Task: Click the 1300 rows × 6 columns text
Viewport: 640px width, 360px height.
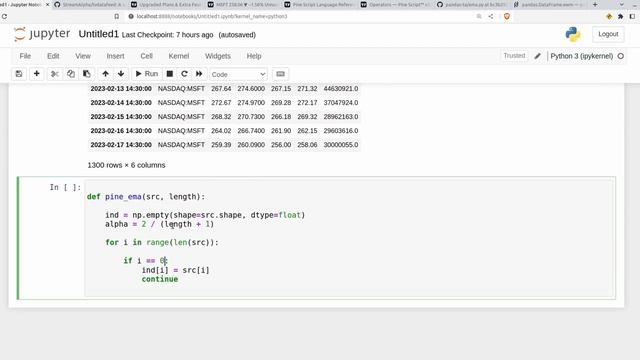Action: [126, 165]
